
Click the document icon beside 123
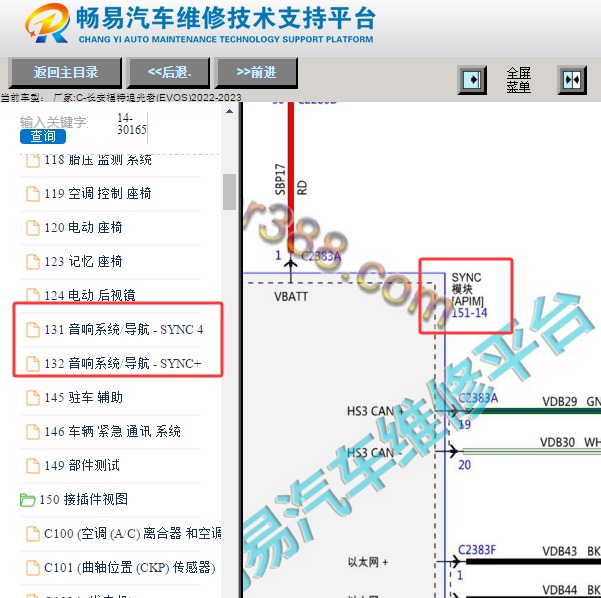coord(33,262)
